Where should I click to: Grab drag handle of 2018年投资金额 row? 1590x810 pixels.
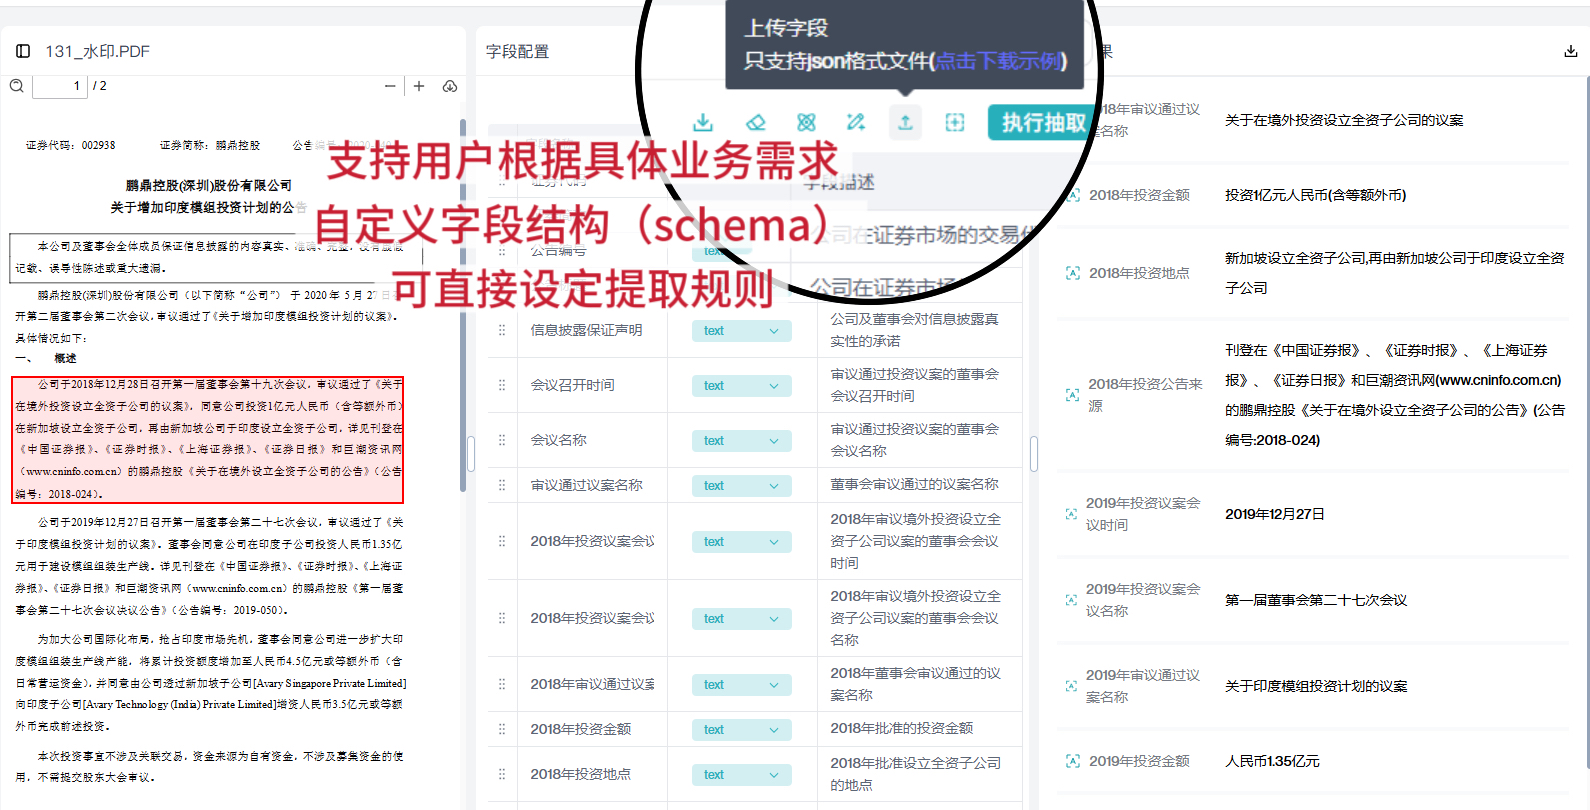click(x=502, y=729)
